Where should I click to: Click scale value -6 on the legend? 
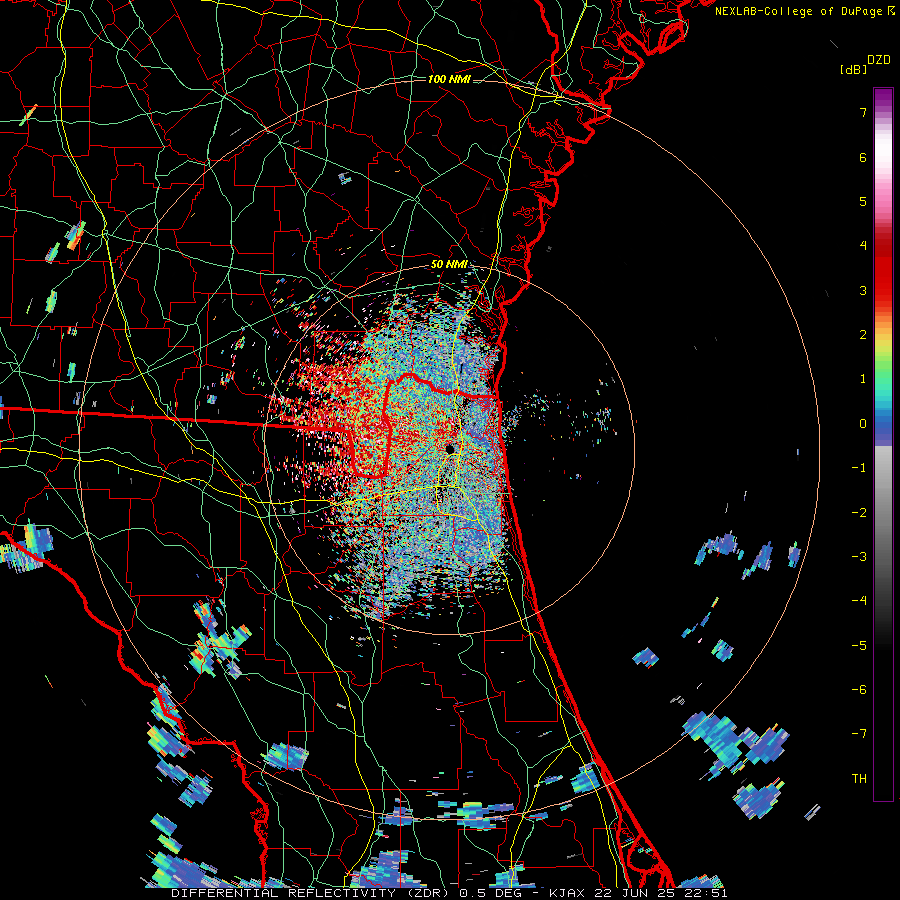[859, 690]
